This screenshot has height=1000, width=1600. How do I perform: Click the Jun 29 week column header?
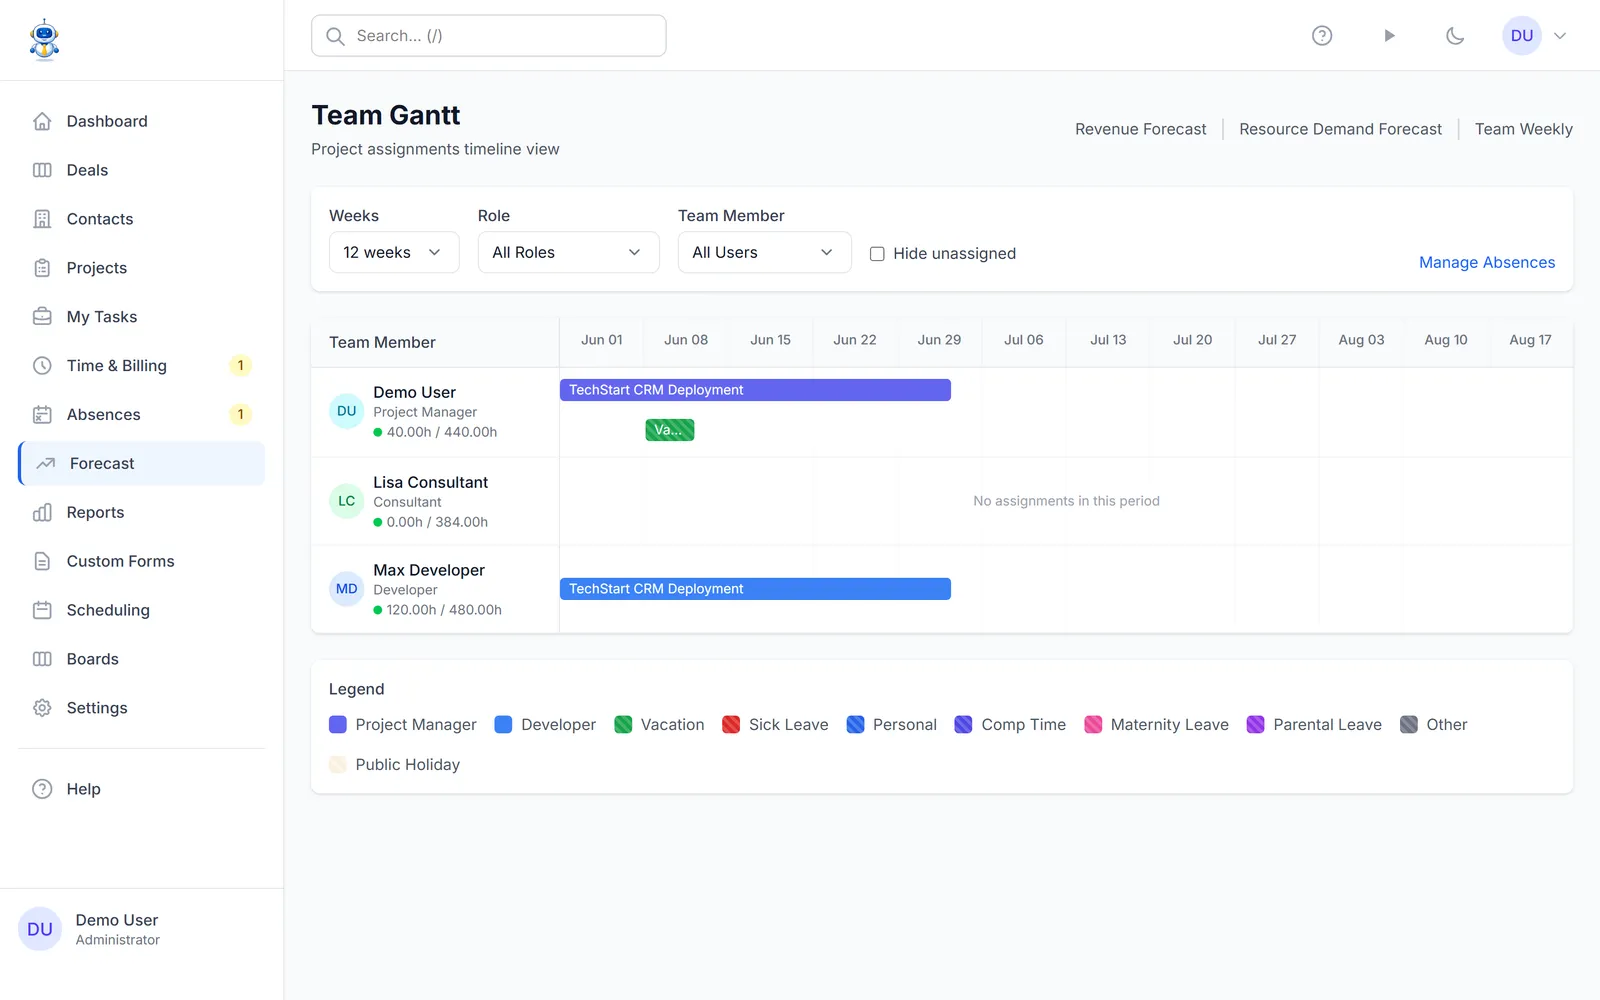click(939, 340)
